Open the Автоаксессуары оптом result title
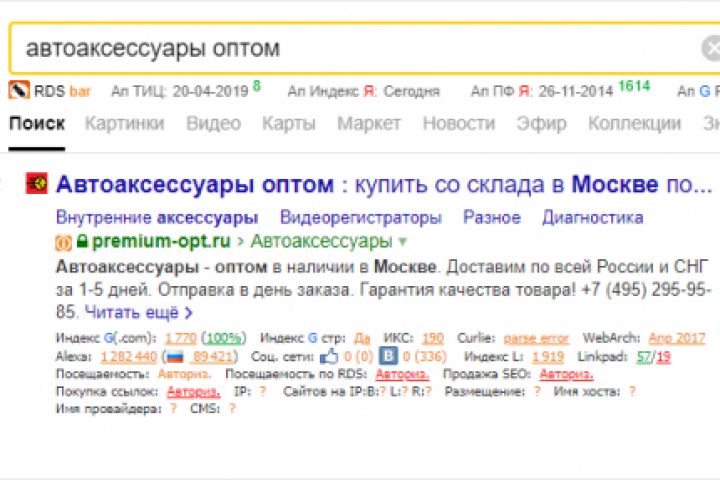720x480 pixels. click(x=384, y=185)
